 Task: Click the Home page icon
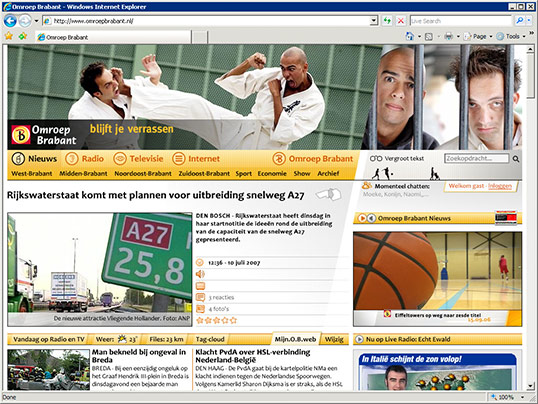coord(409,36)
